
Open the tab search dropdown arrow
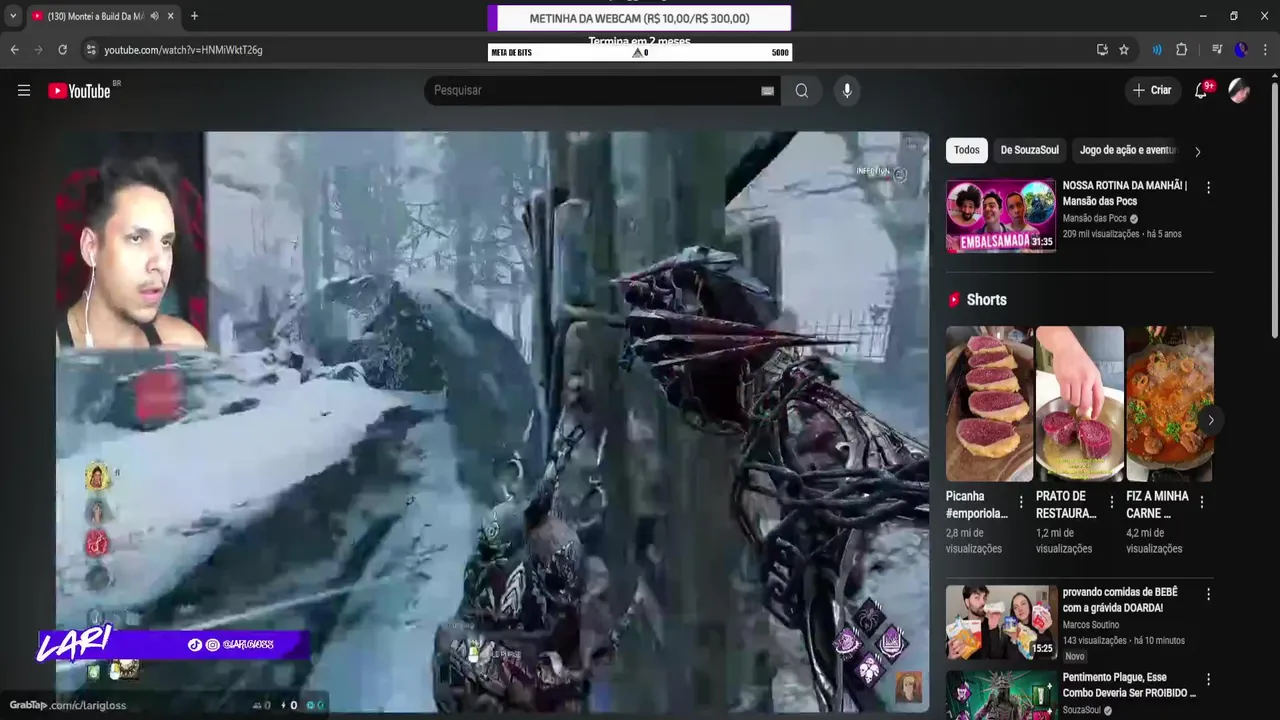click(x=13, y=16)
